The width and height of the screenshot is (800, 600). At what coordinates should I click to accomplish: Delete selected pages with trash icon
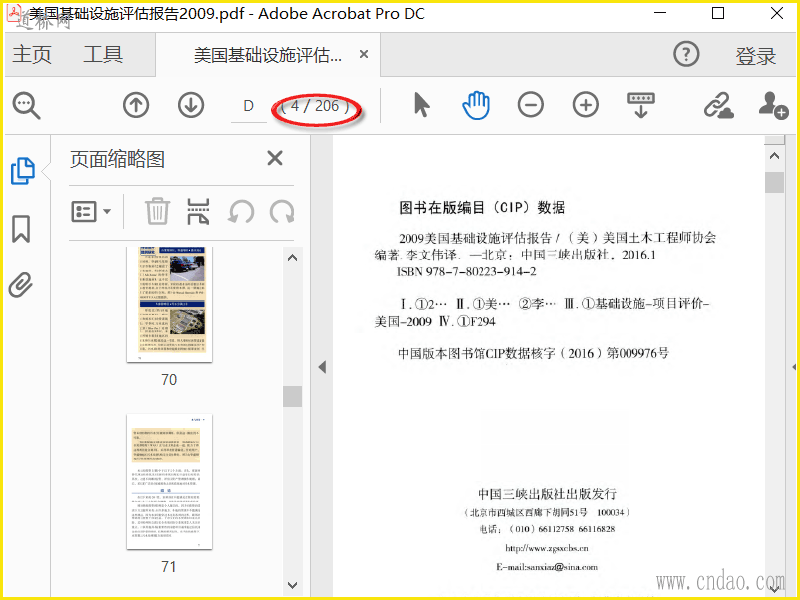(157, 211)
